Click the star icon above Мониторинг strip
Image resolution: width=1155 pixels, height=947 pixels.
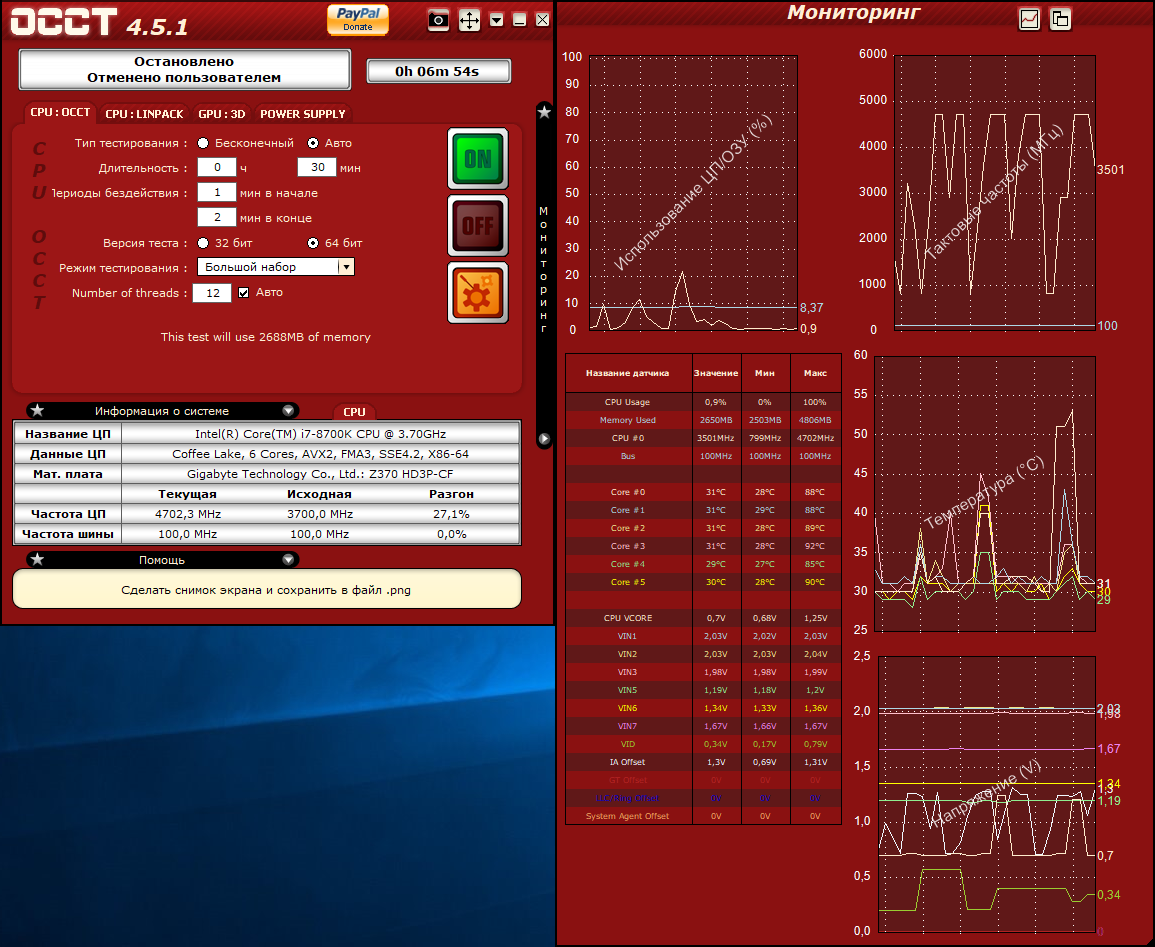point(544,112)
